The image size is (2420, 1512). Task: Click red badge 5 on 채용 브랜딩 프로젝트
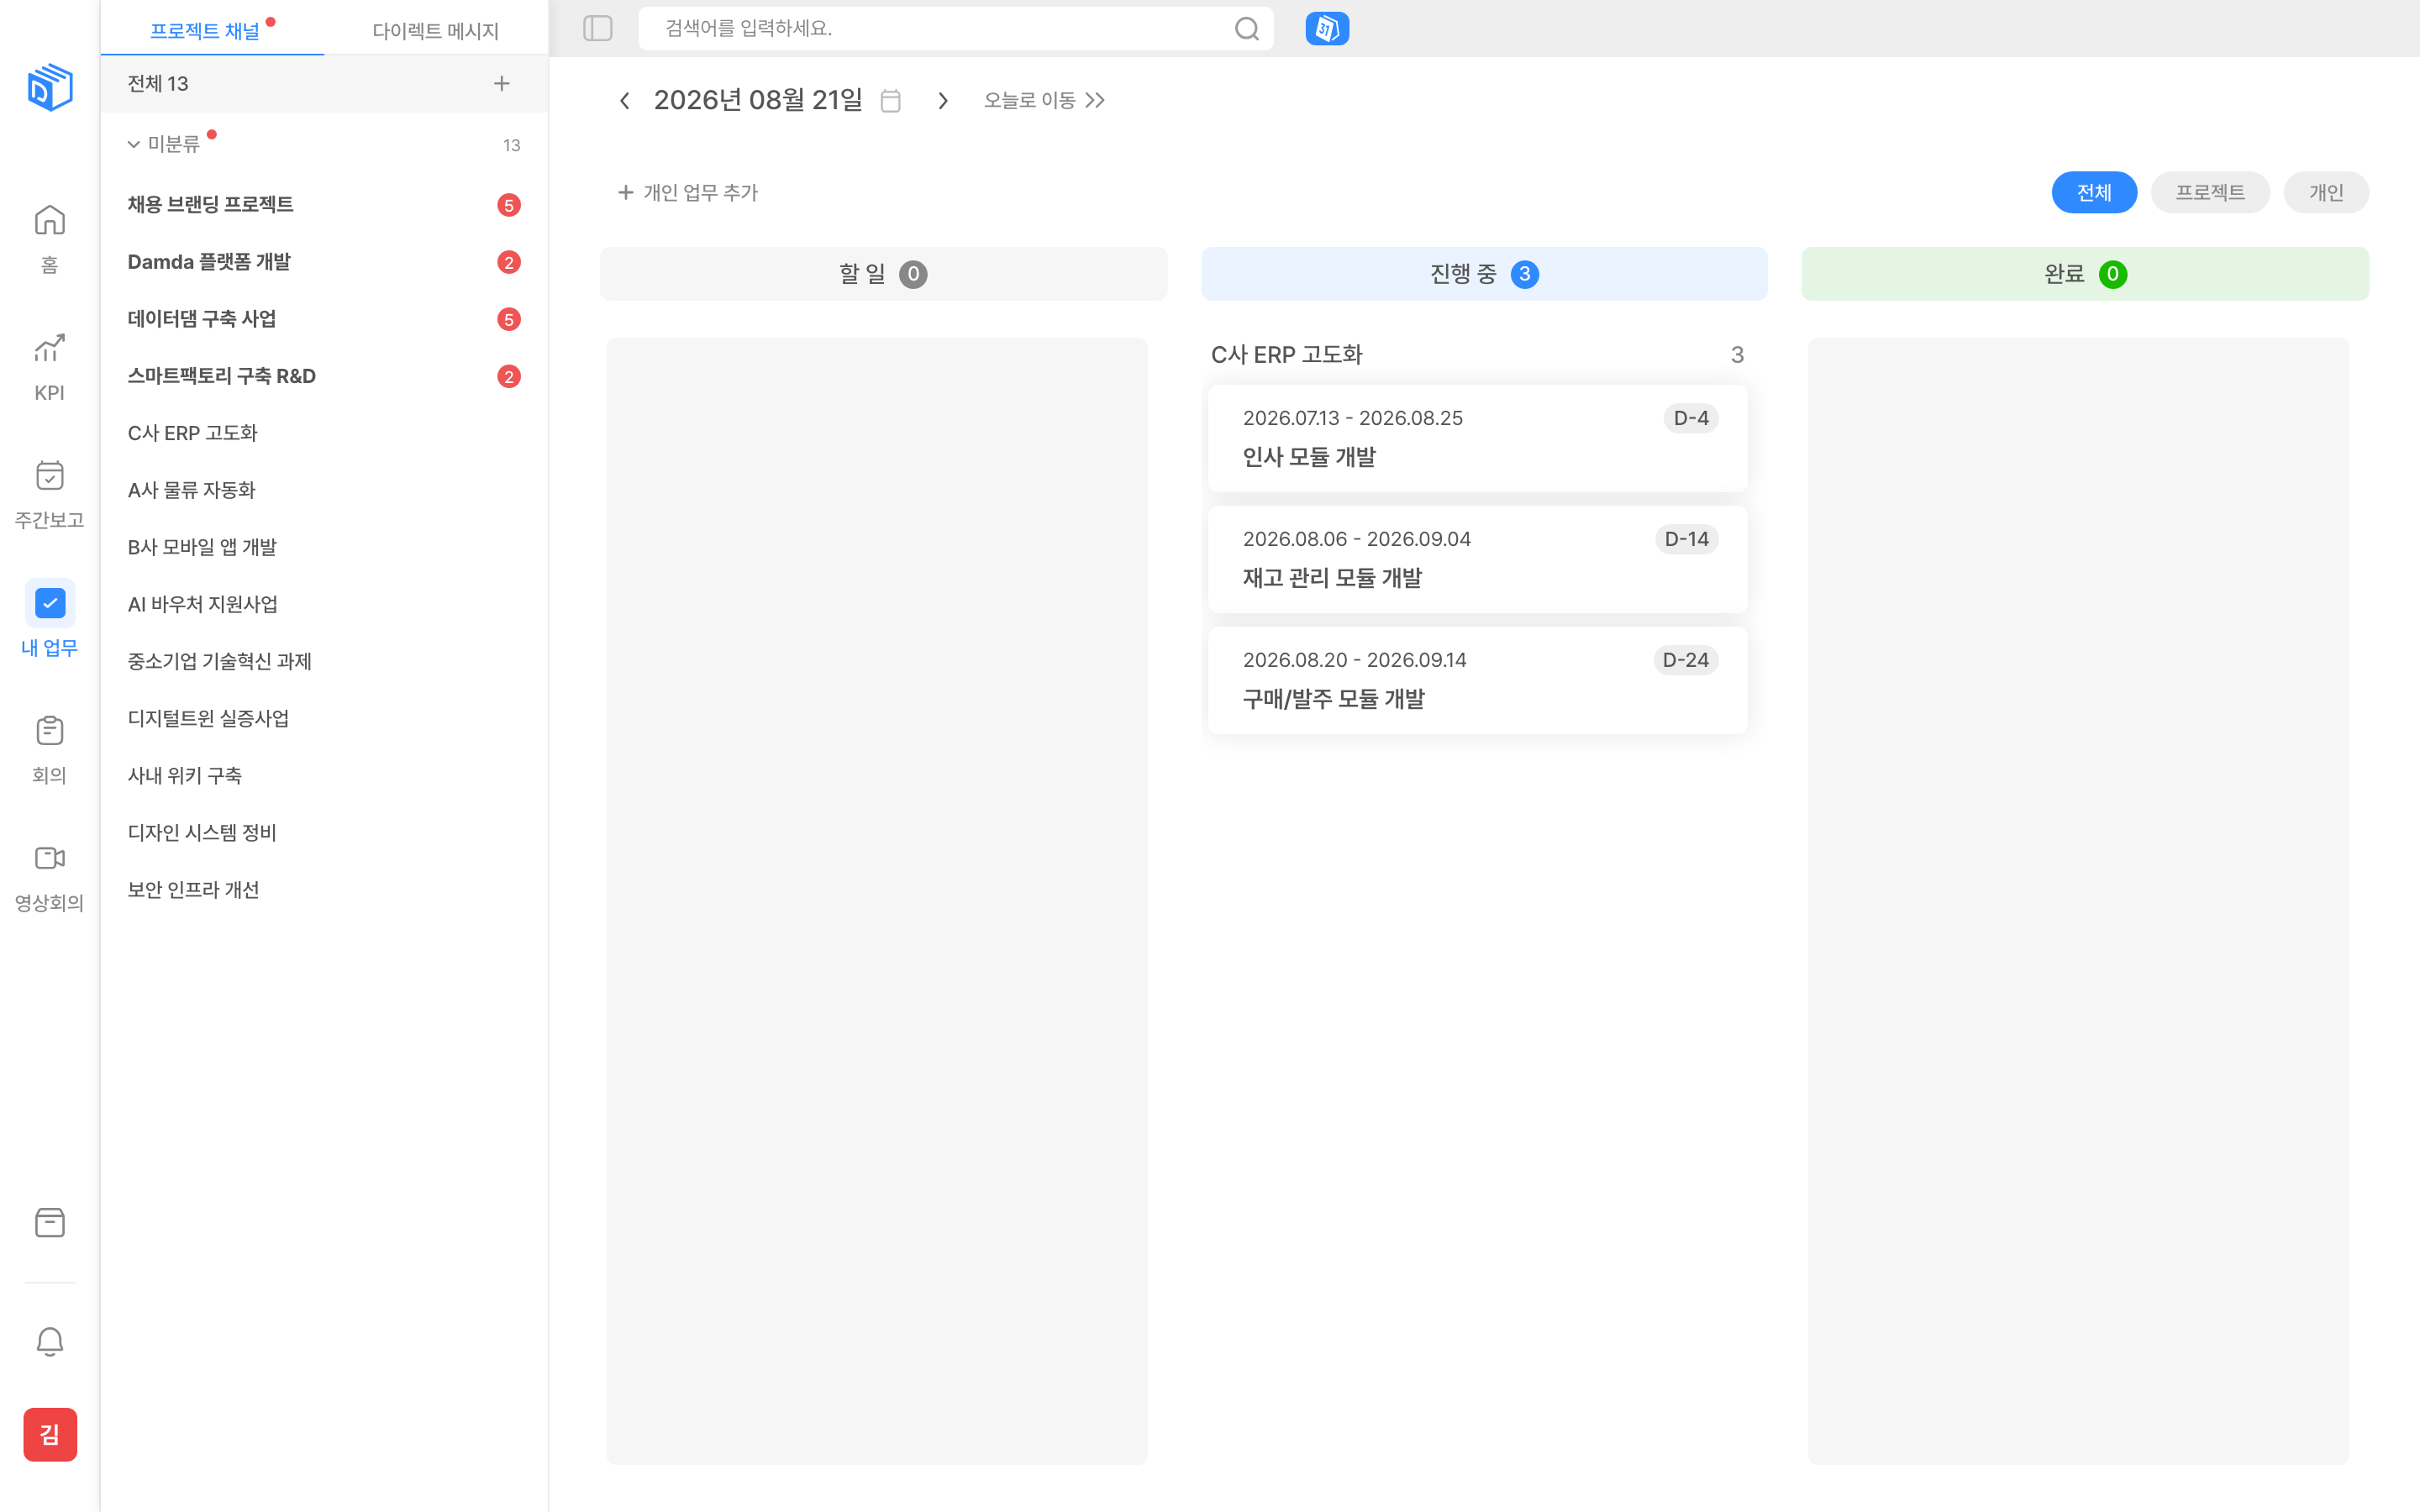pos(509,205)
